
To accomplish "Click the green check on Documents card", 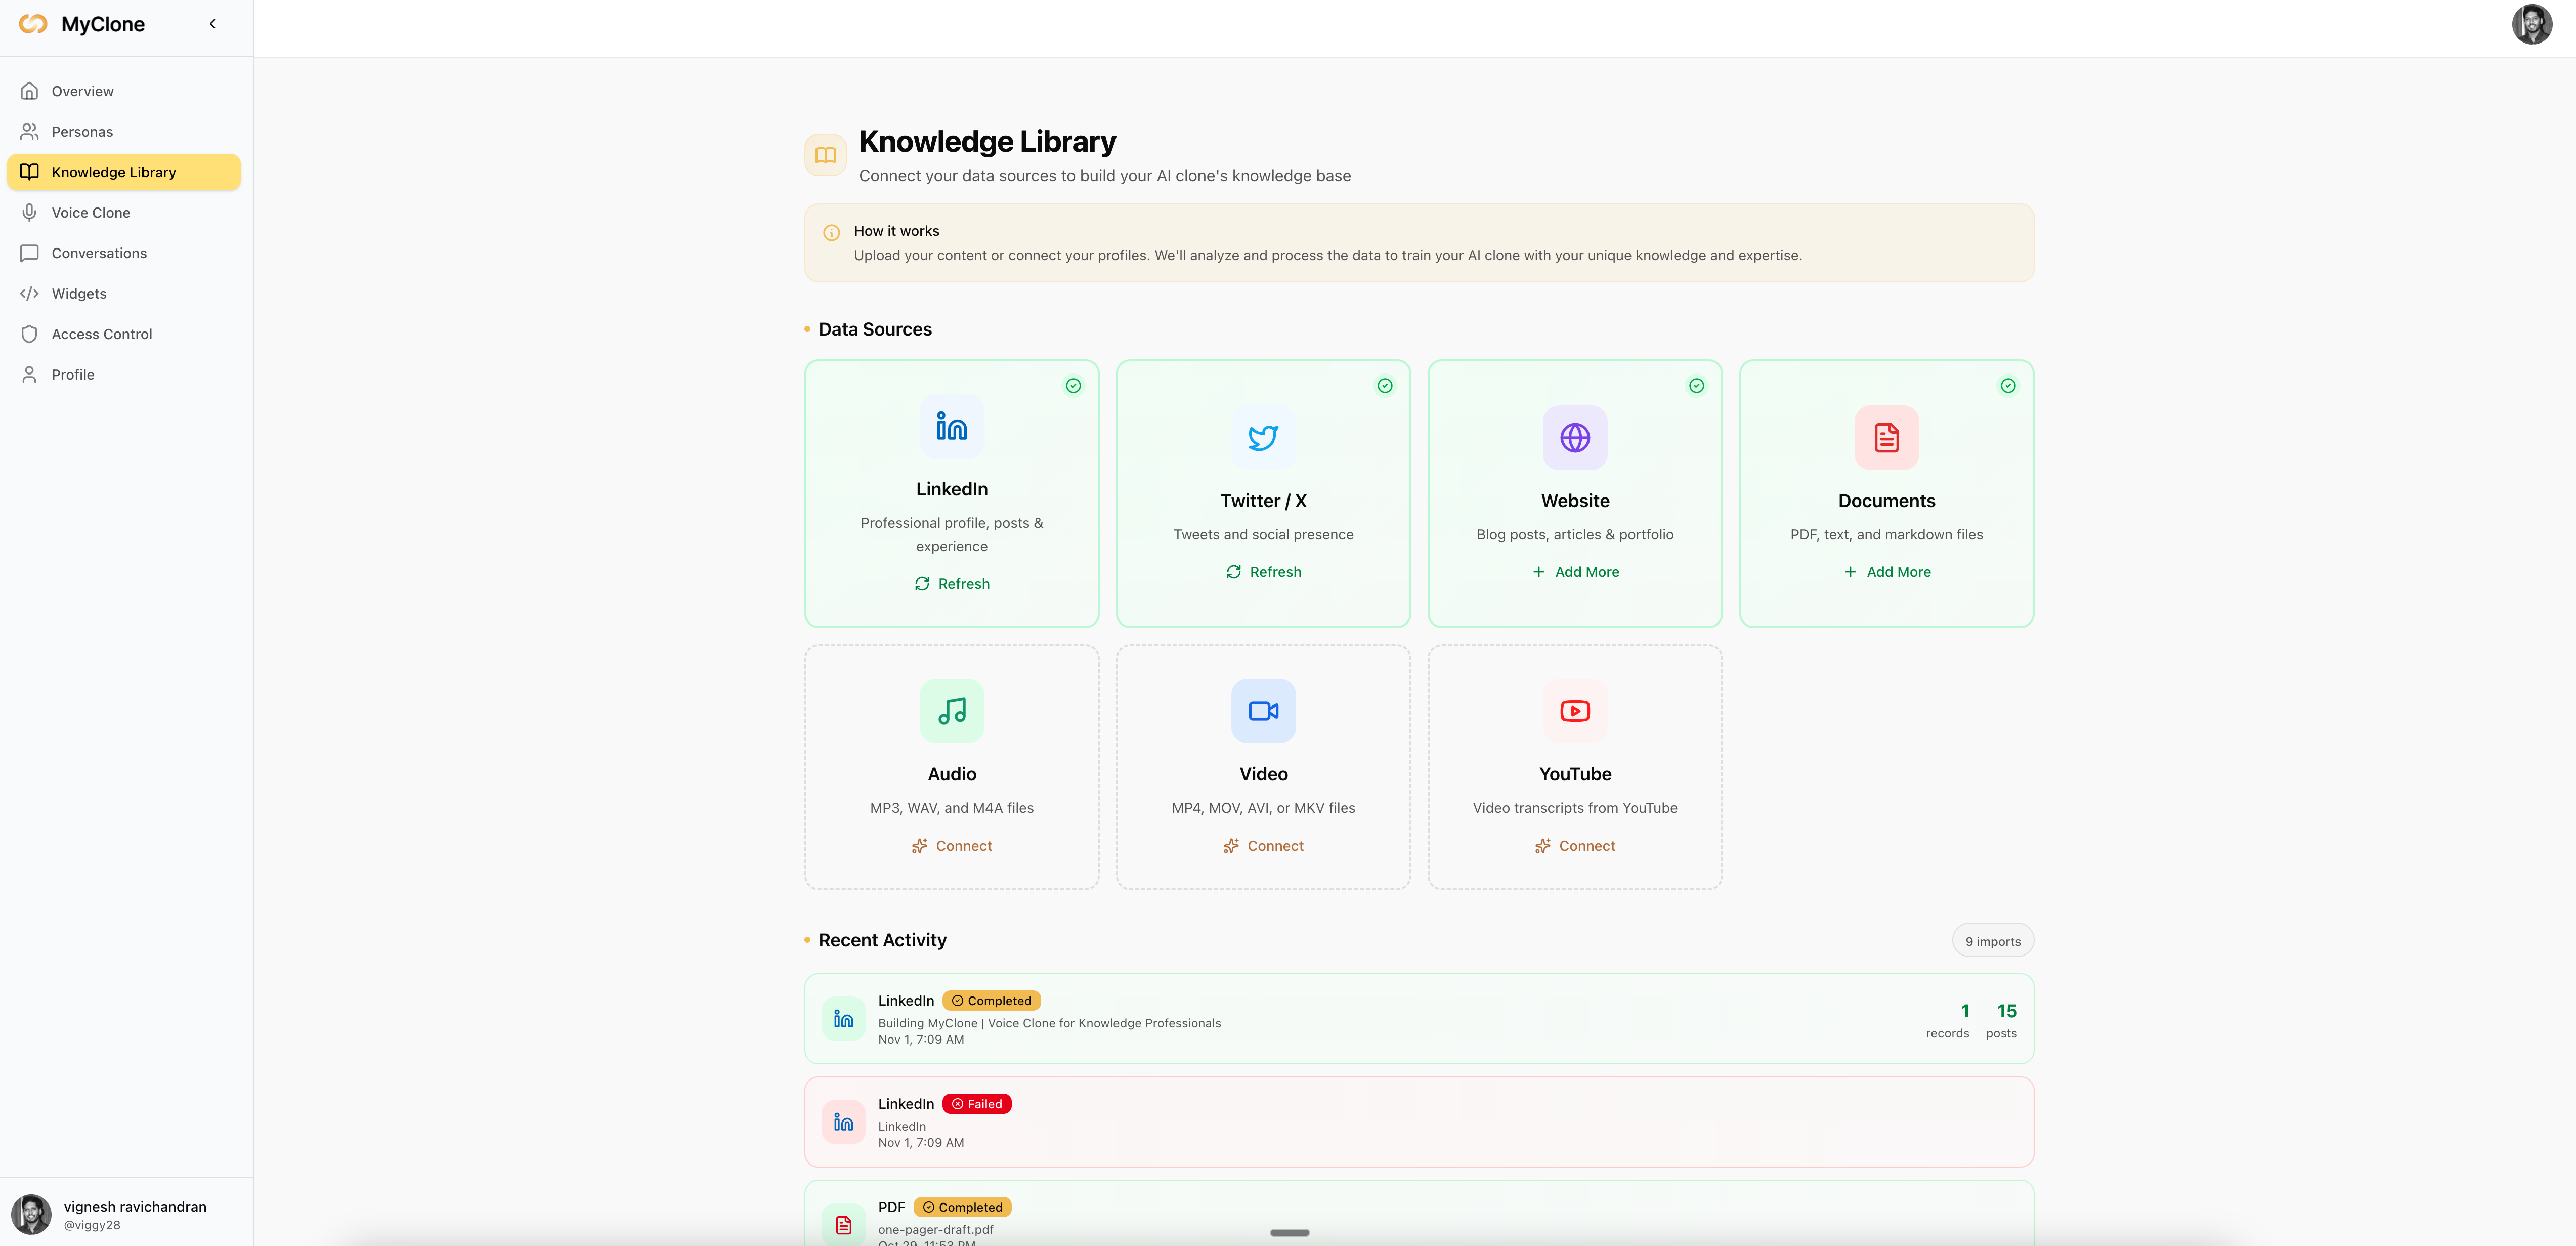I will (2009, 385).
